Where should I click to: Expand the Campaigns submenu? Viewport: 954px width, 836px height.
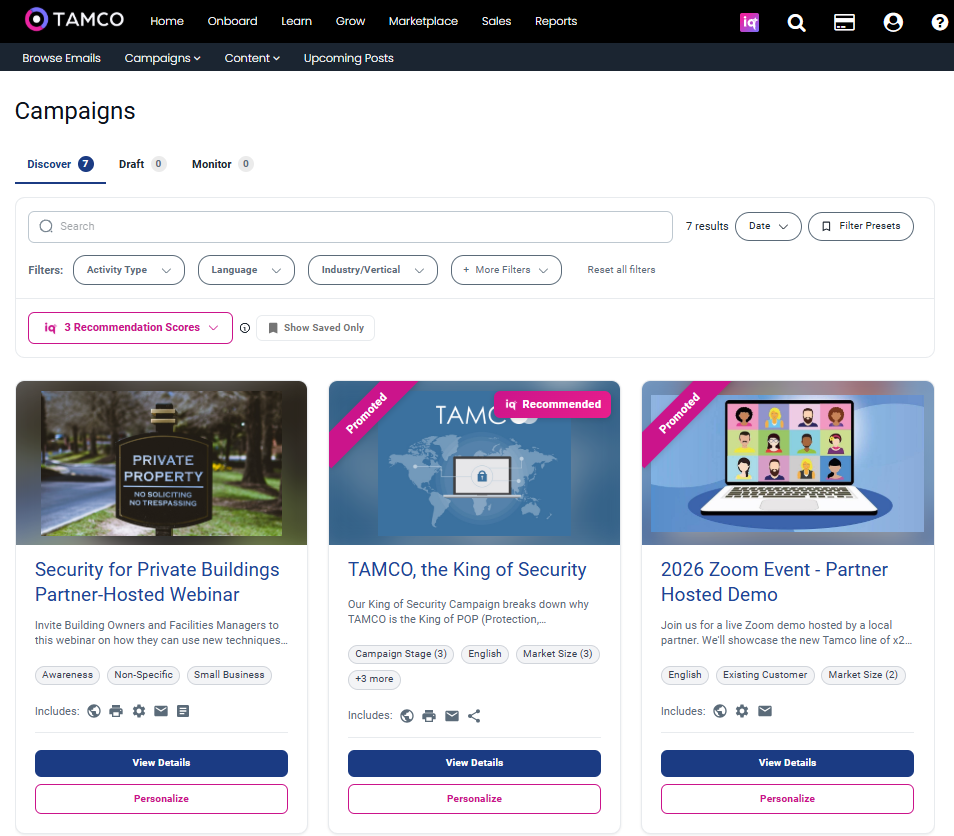pyautogui.click(x=162, y=58)
